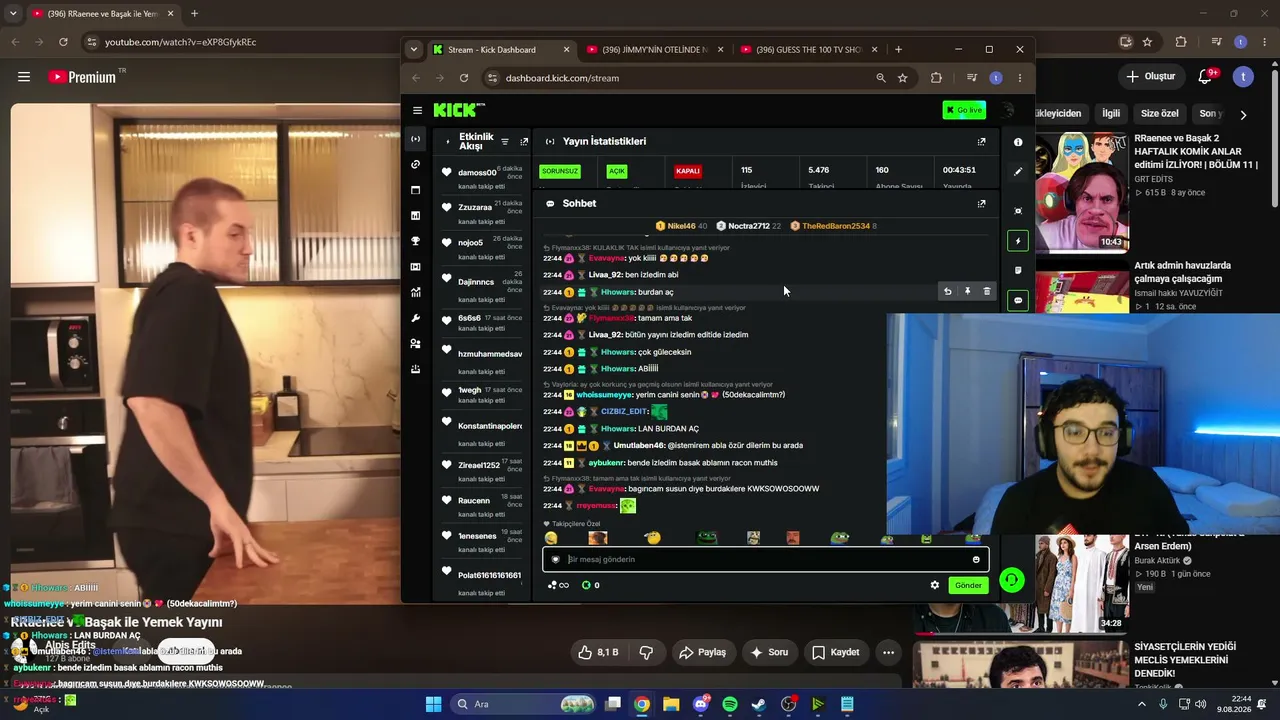Reload the Kick dashboard page
The image size is (1280, 720).
pyautogui.click(x=464, y=78)
